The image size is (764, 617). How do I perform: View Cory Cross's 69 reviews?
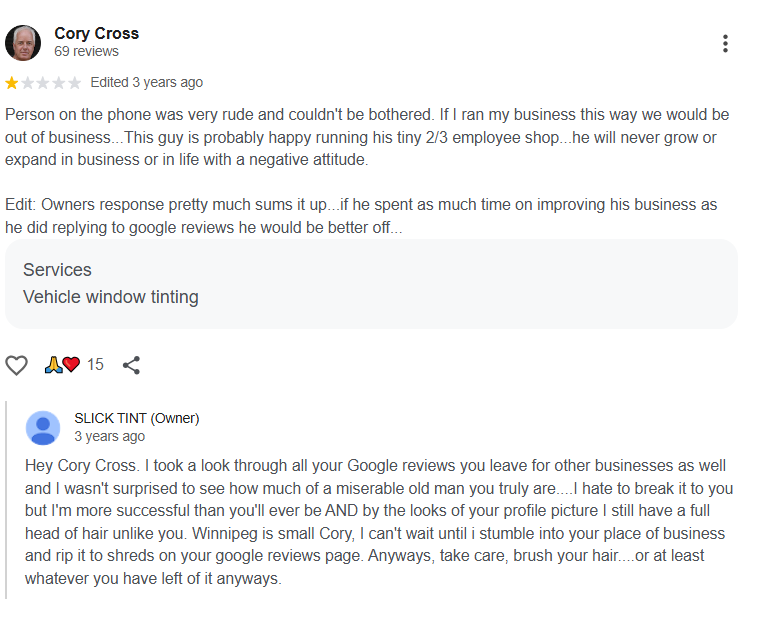pyautogui.click(x=86, y=51)
